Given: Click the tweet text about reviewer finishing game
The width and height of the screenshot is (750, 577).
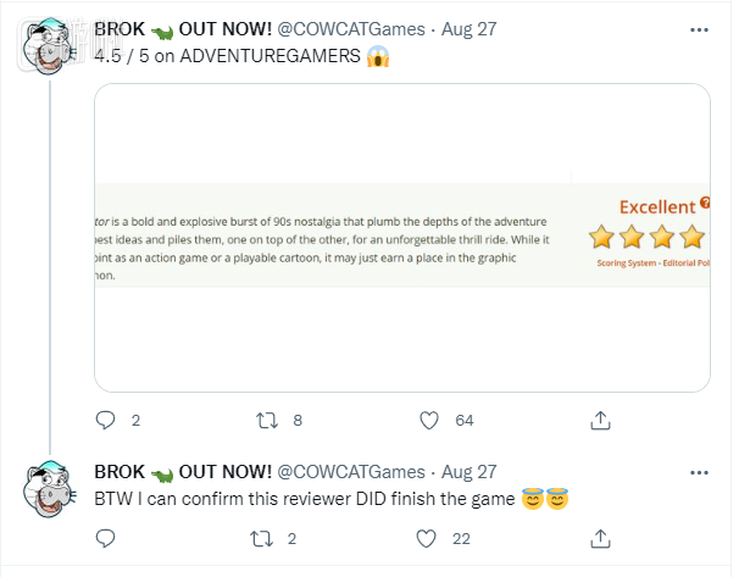Looking at the screenshot, I should click(305, 499).
